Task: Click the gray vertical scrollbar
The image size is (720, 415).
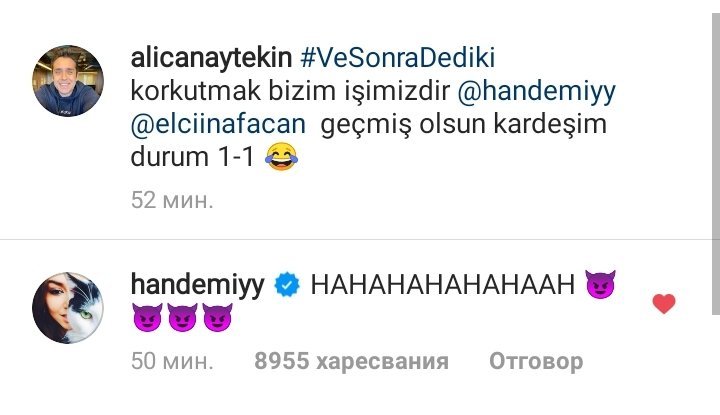Action: [716, 164]
